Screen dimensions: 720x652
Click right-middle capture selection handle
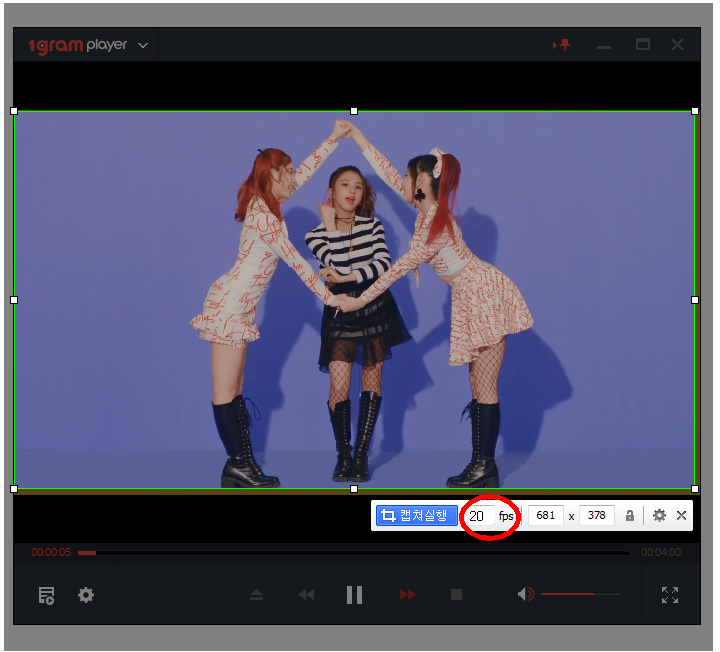click(x=695, y=300)
